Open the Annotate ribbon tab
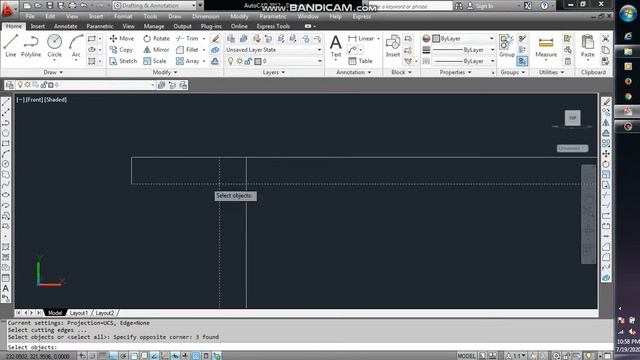Viewport: 640px width, 360px height. (x=65, y=26)
